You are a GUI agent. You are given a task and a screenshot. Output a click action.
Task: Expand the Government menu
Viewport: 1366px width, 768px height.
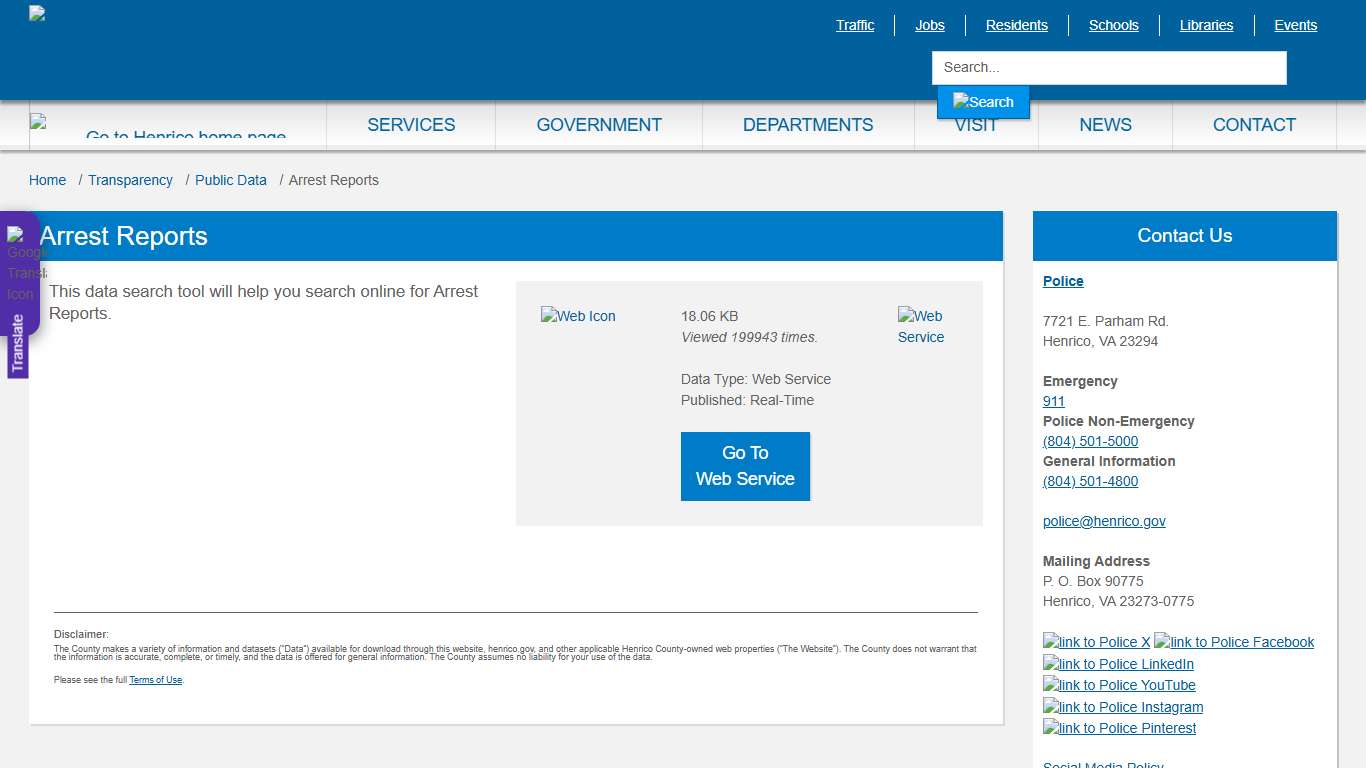[x=599, y=125]
